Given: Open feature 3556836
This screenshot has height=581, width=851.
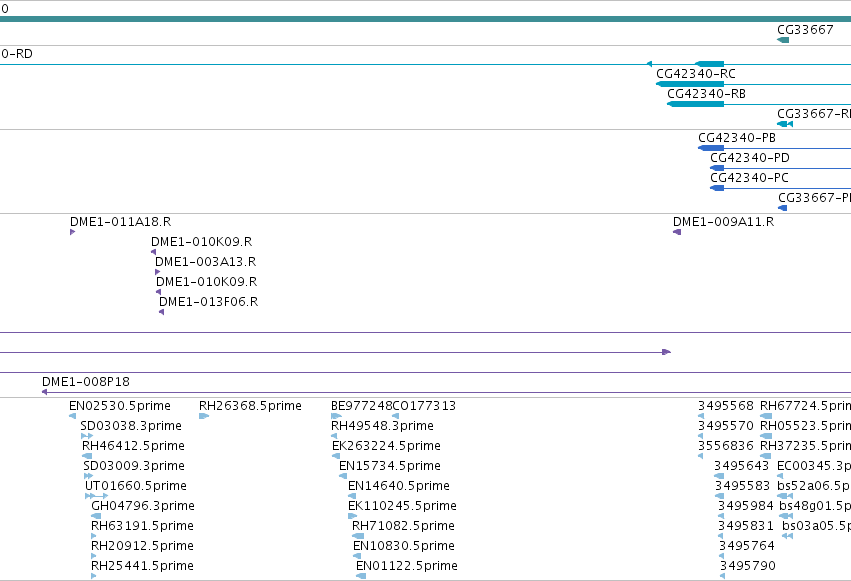Looking at the screenshot, I should (x=726, y=446).
